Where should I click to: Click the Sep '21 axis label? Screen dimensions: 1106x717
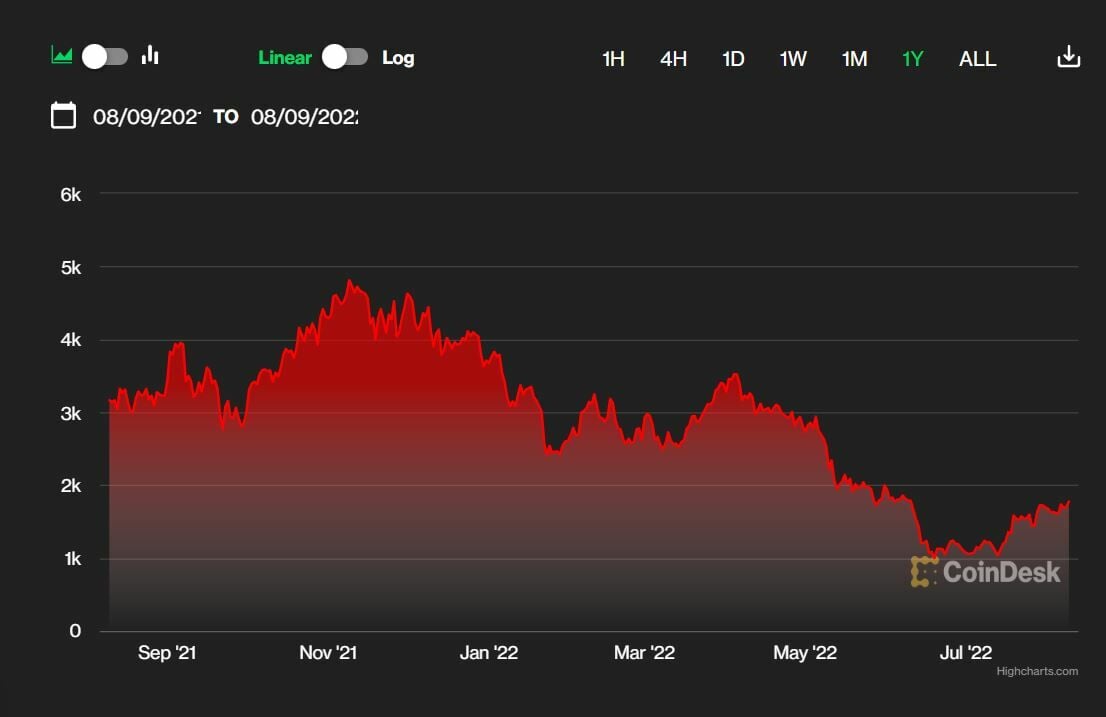[x=167, y=653]
